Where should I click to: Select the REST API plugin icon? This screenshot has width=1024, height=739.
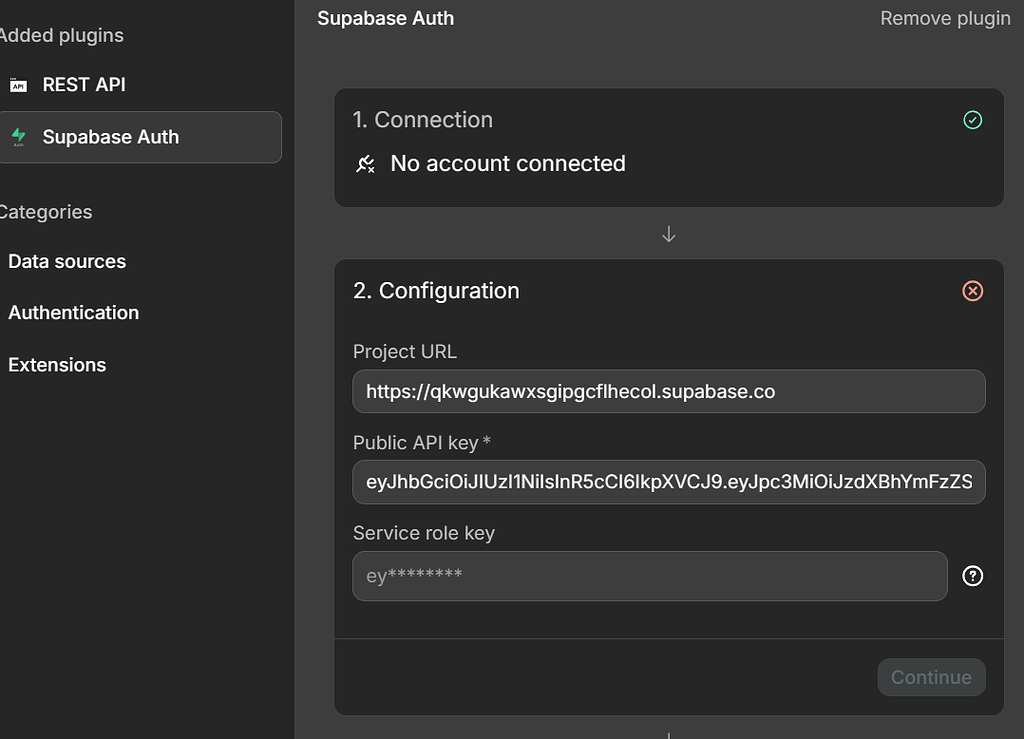19,84
